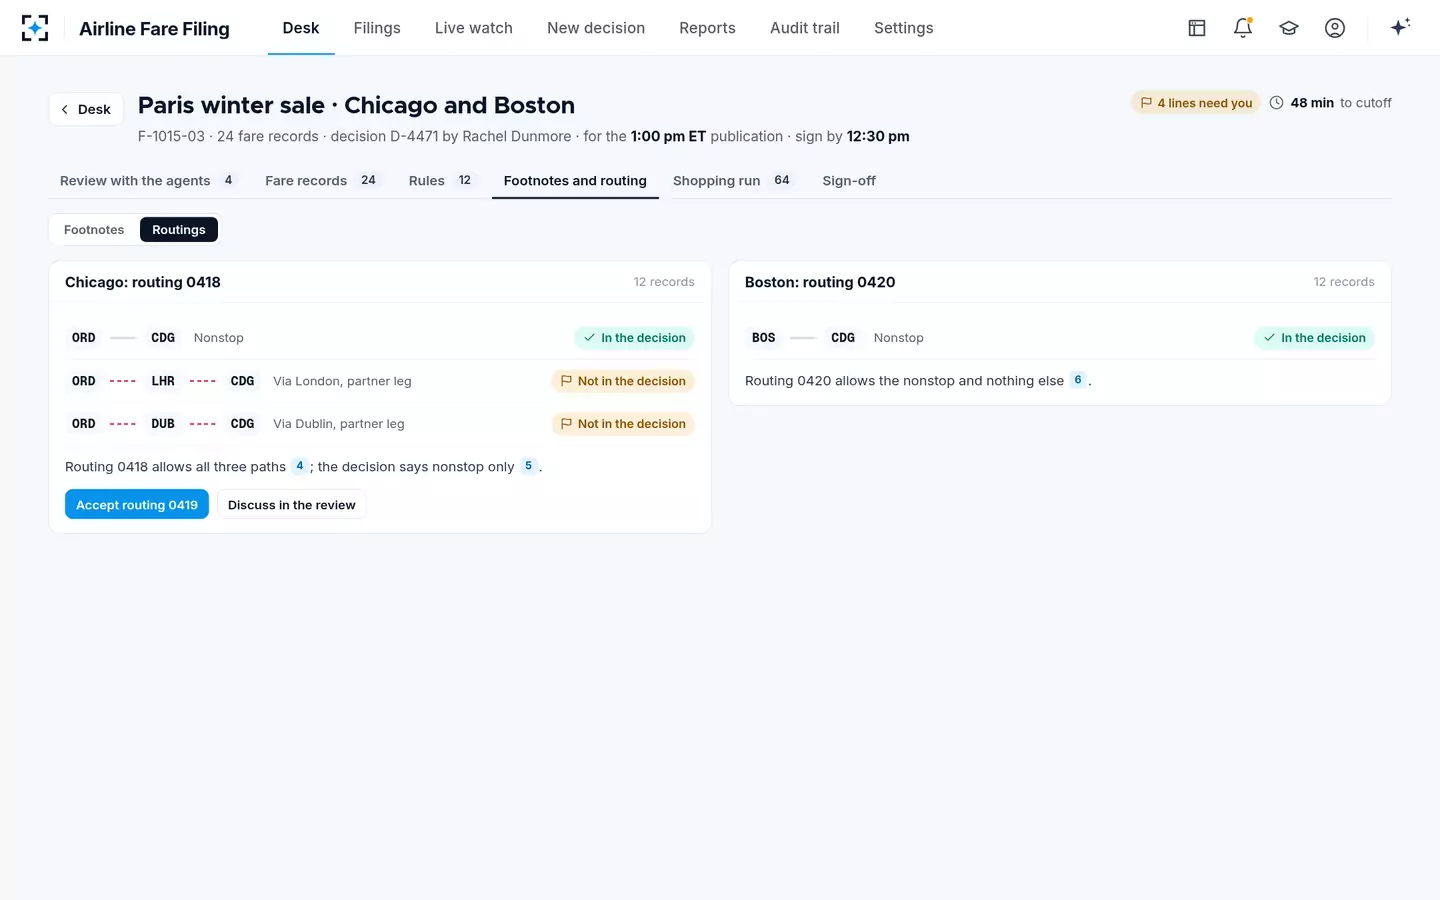Go to the Desk nav tab

301,28
